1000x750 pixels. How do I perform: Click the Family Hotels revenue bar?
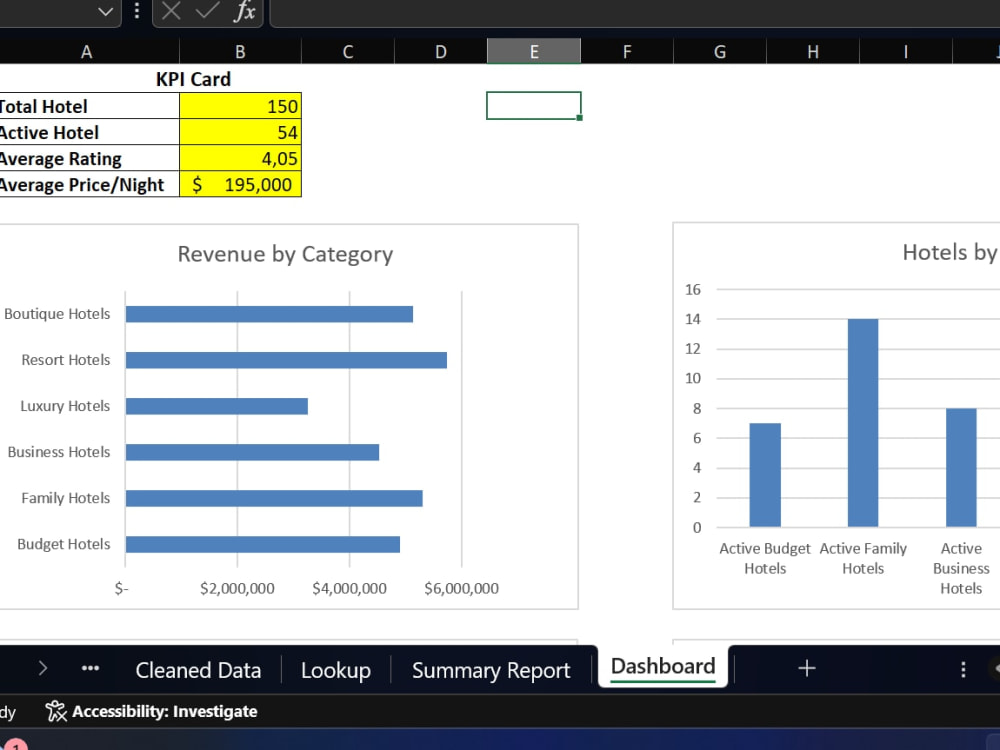274,498
